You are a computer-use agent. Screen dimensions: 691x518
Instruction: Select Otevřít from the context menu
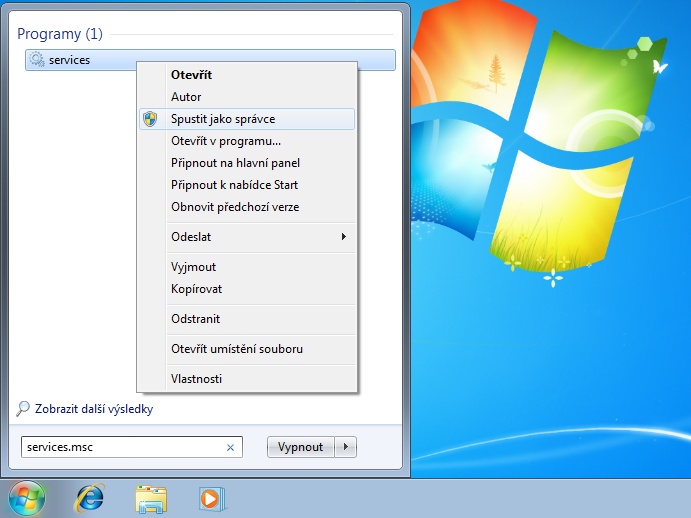[191, 75]
